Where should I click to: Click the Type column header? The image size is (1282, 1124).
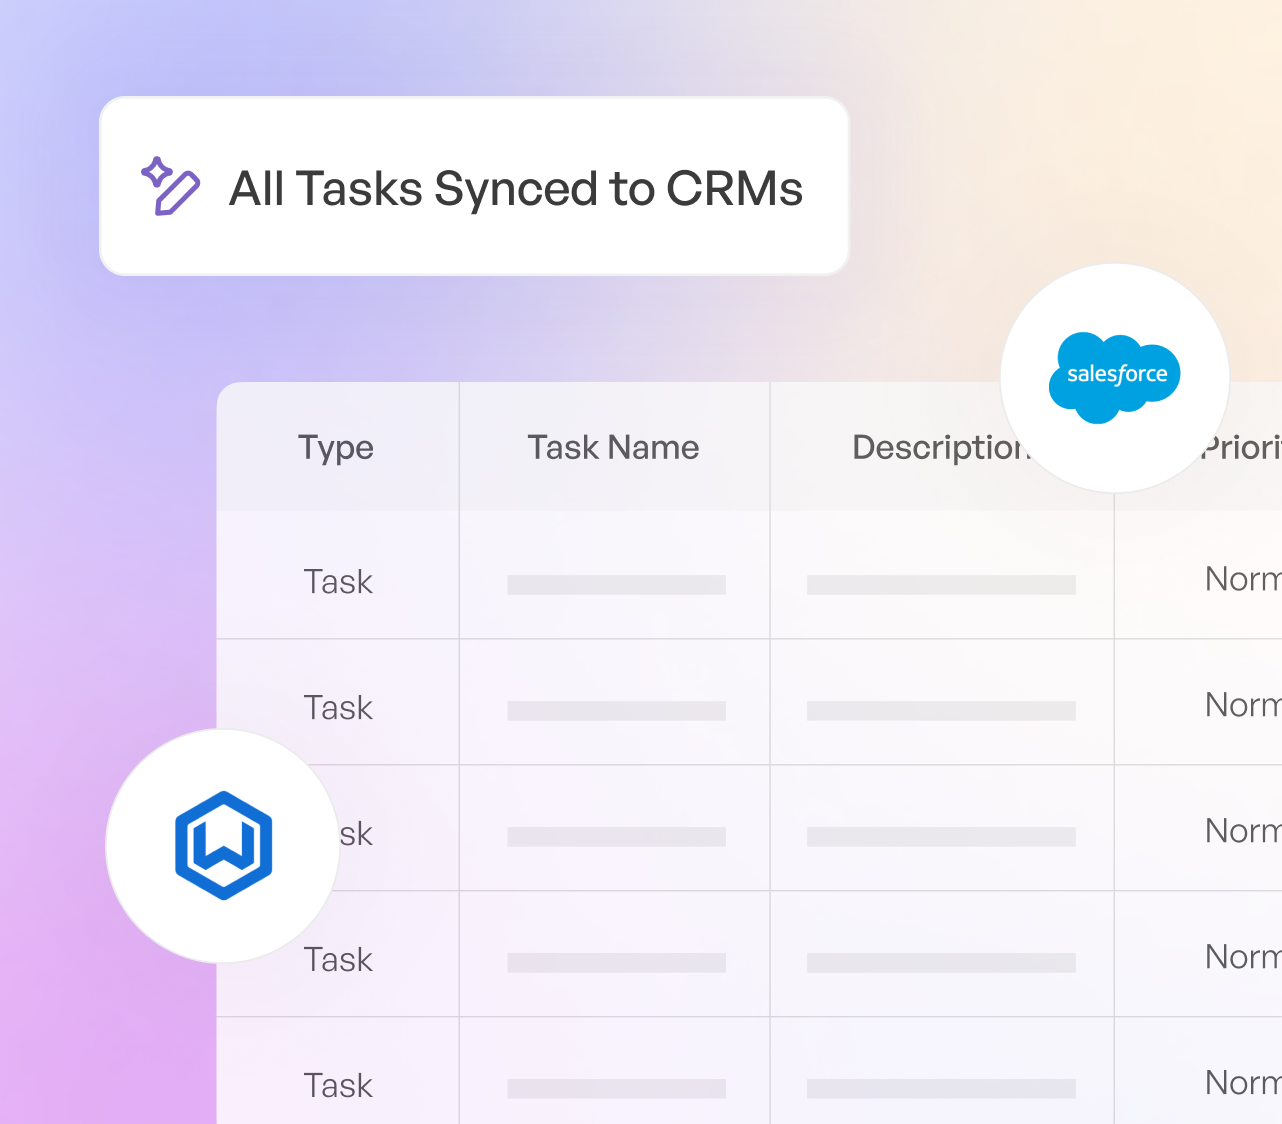336,447
